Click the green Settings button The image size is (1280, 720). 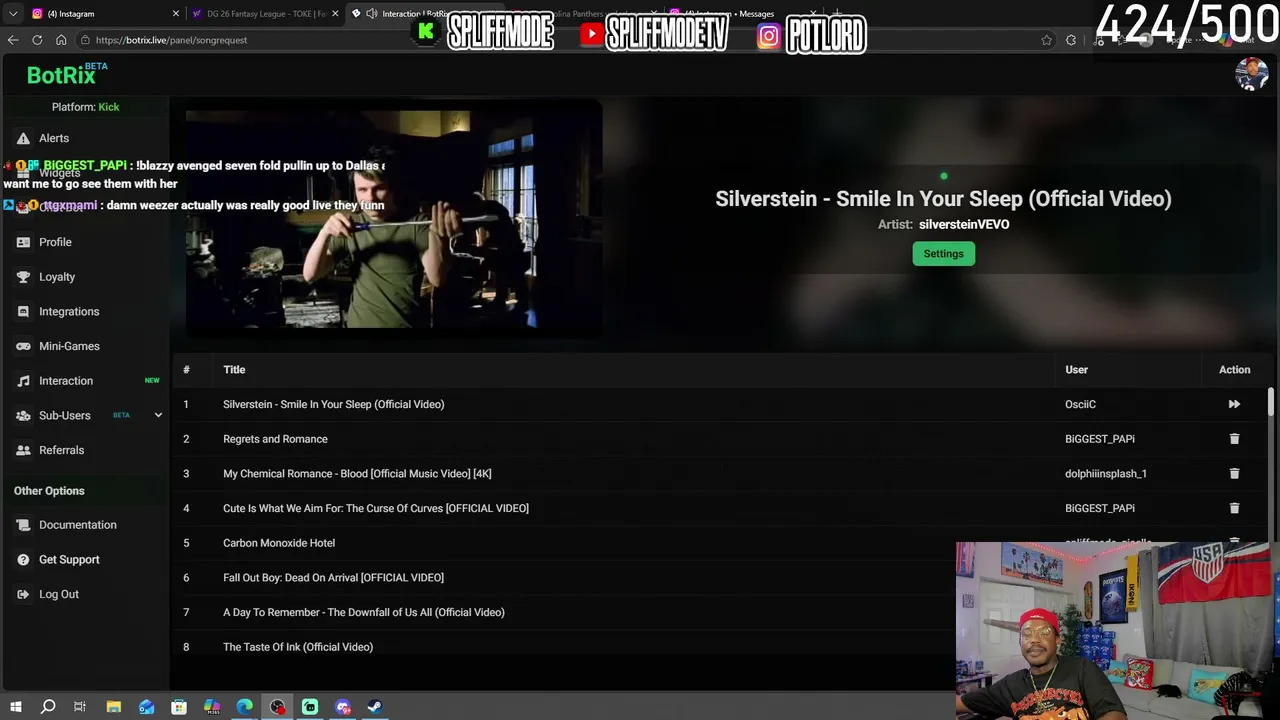(943, 254)
